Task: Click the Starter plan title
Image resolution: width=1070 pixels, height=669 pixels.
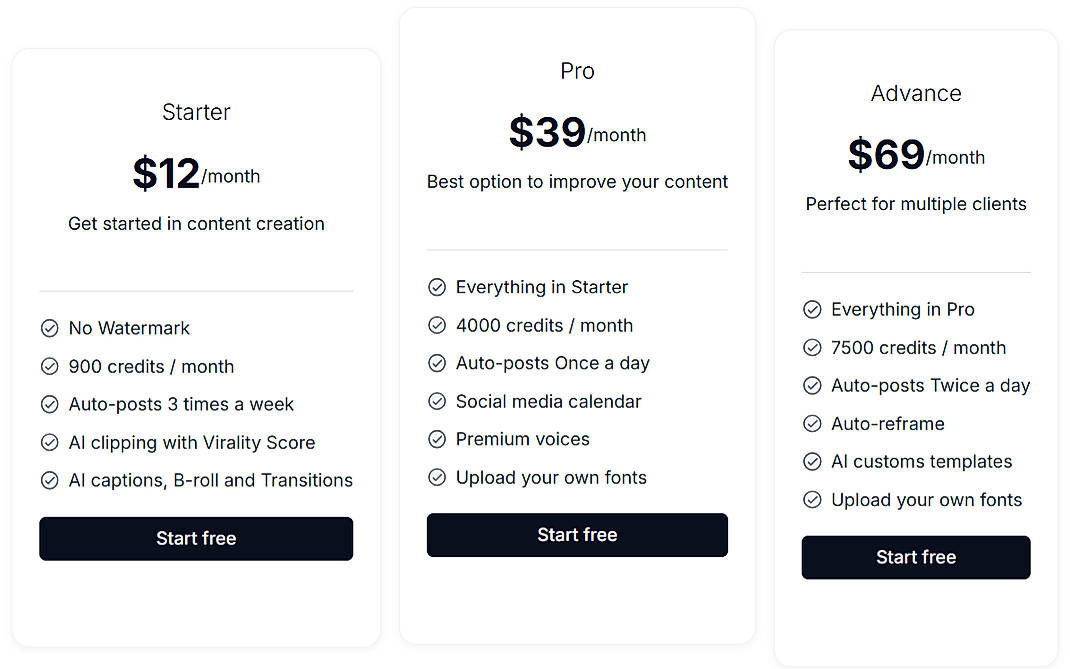Action: [195, 111]
